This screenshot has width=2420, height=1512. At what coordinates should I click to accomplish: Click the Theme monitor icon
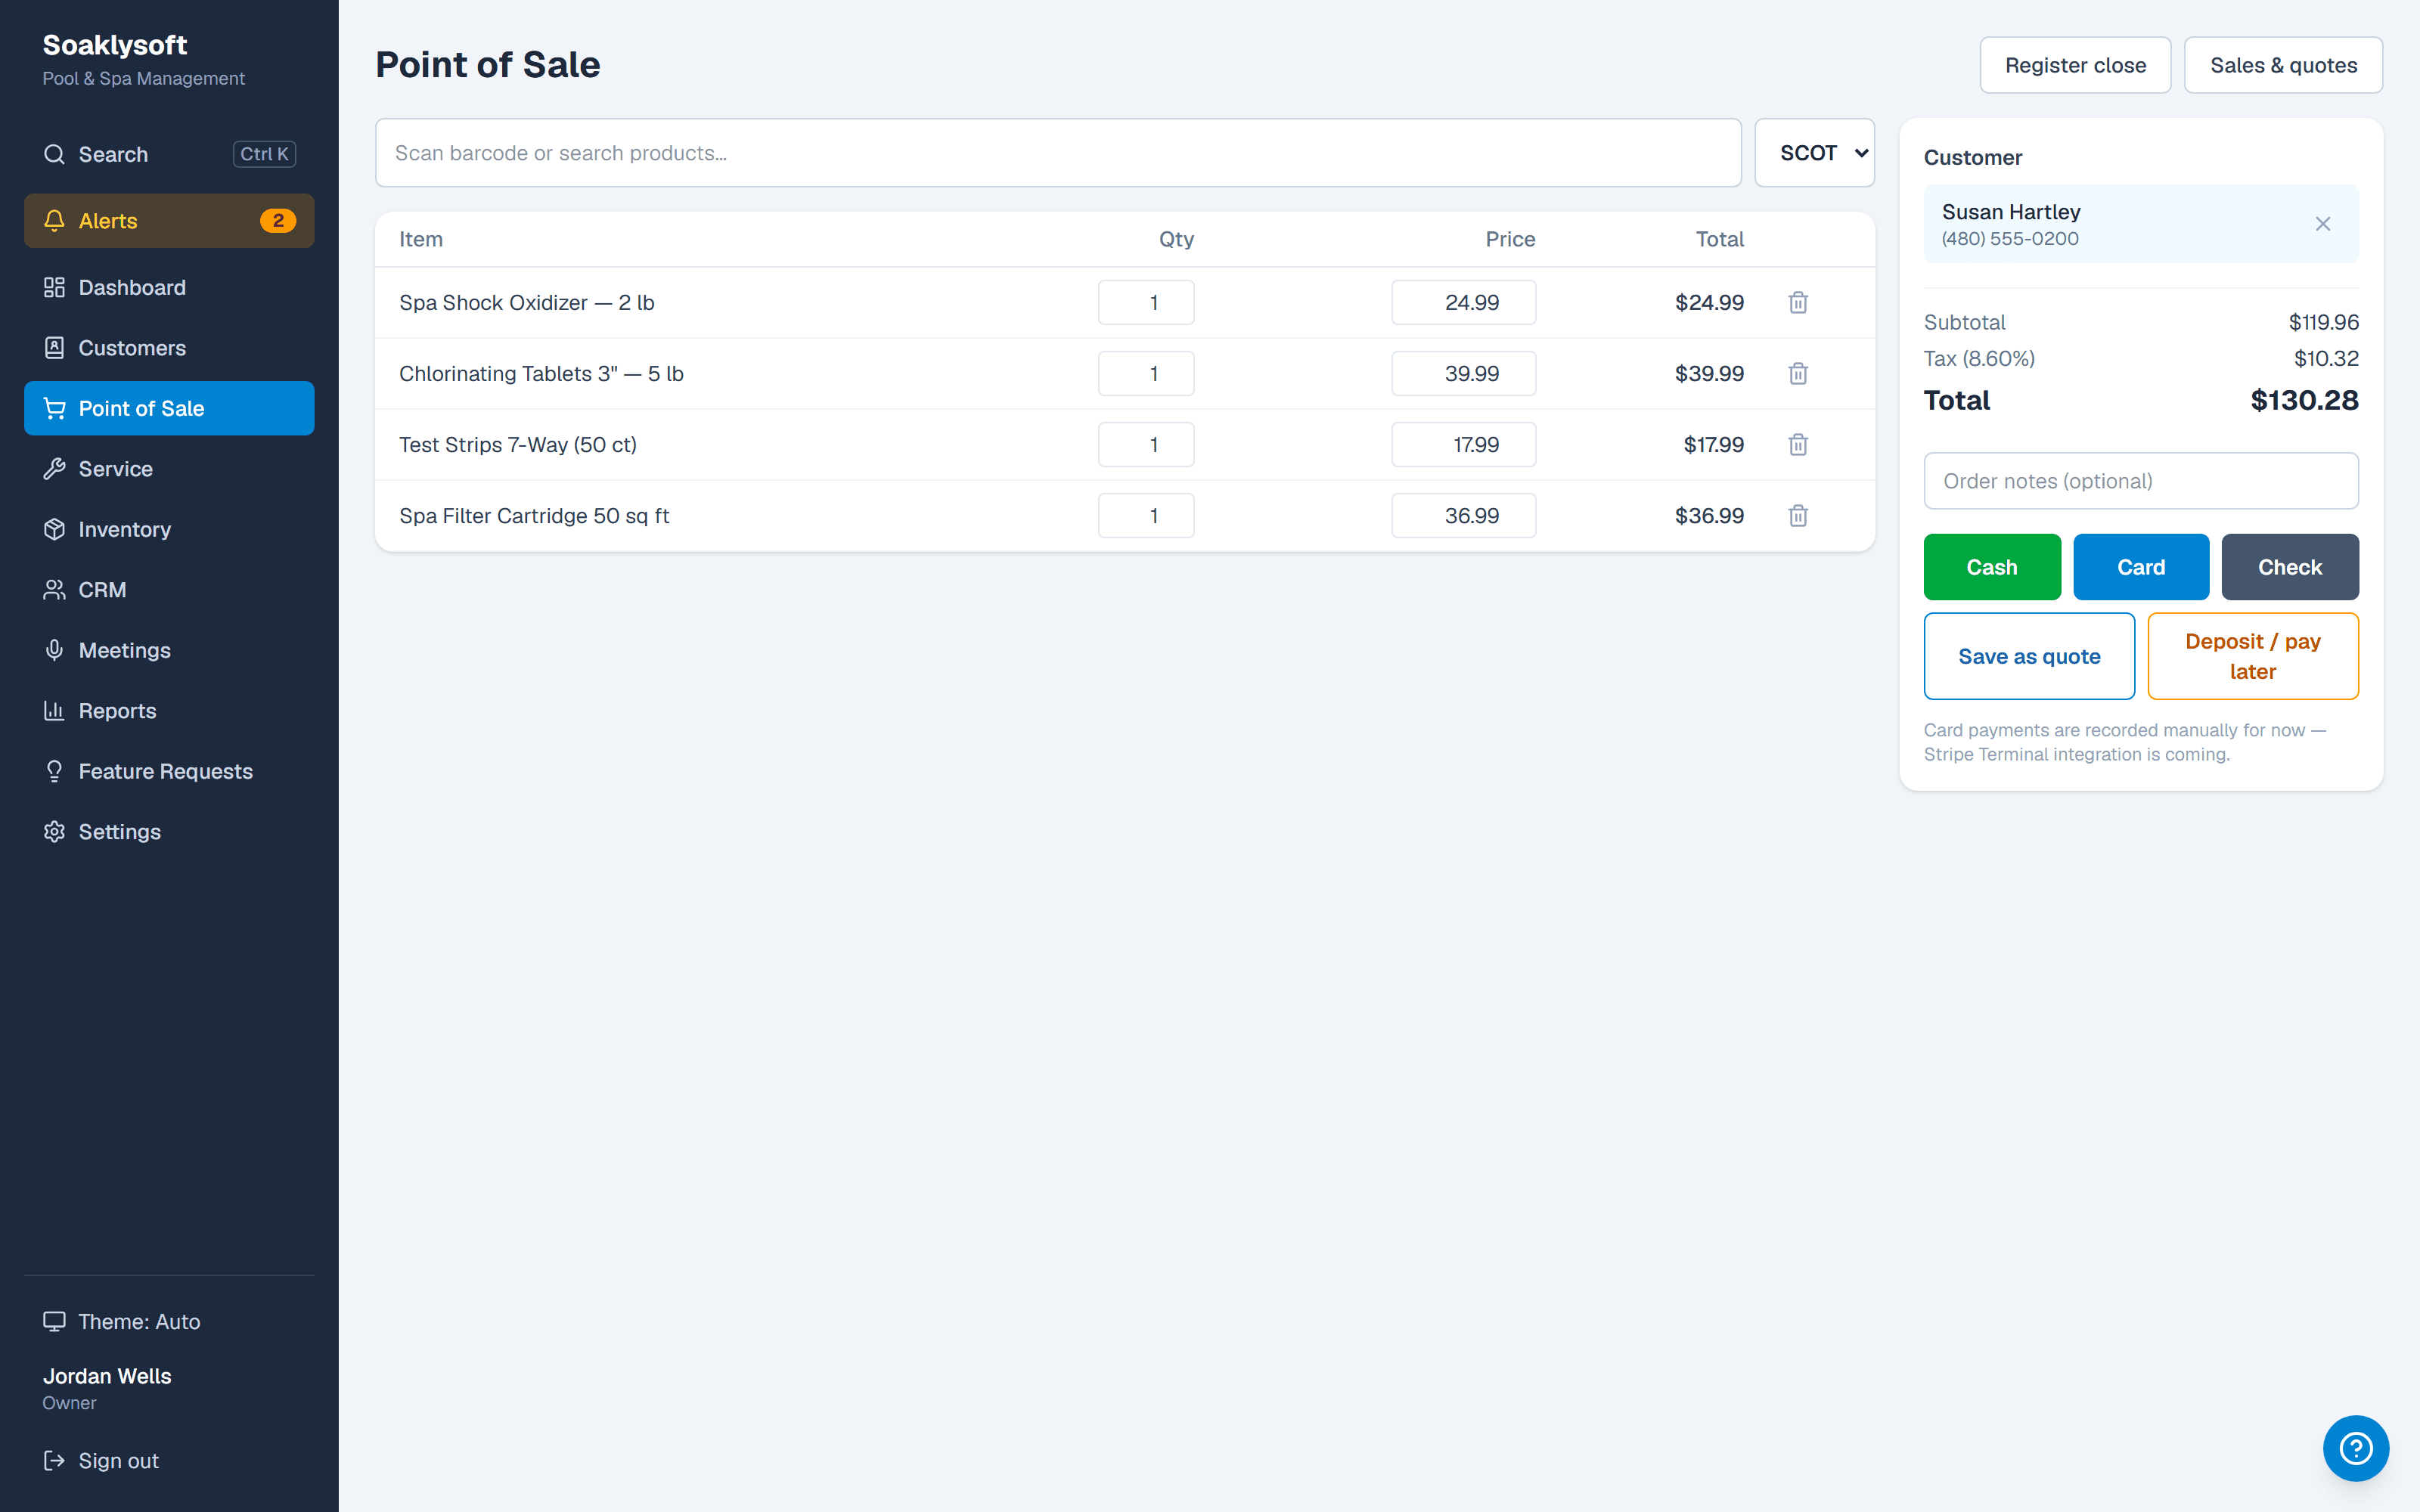tap(54, 1321)
